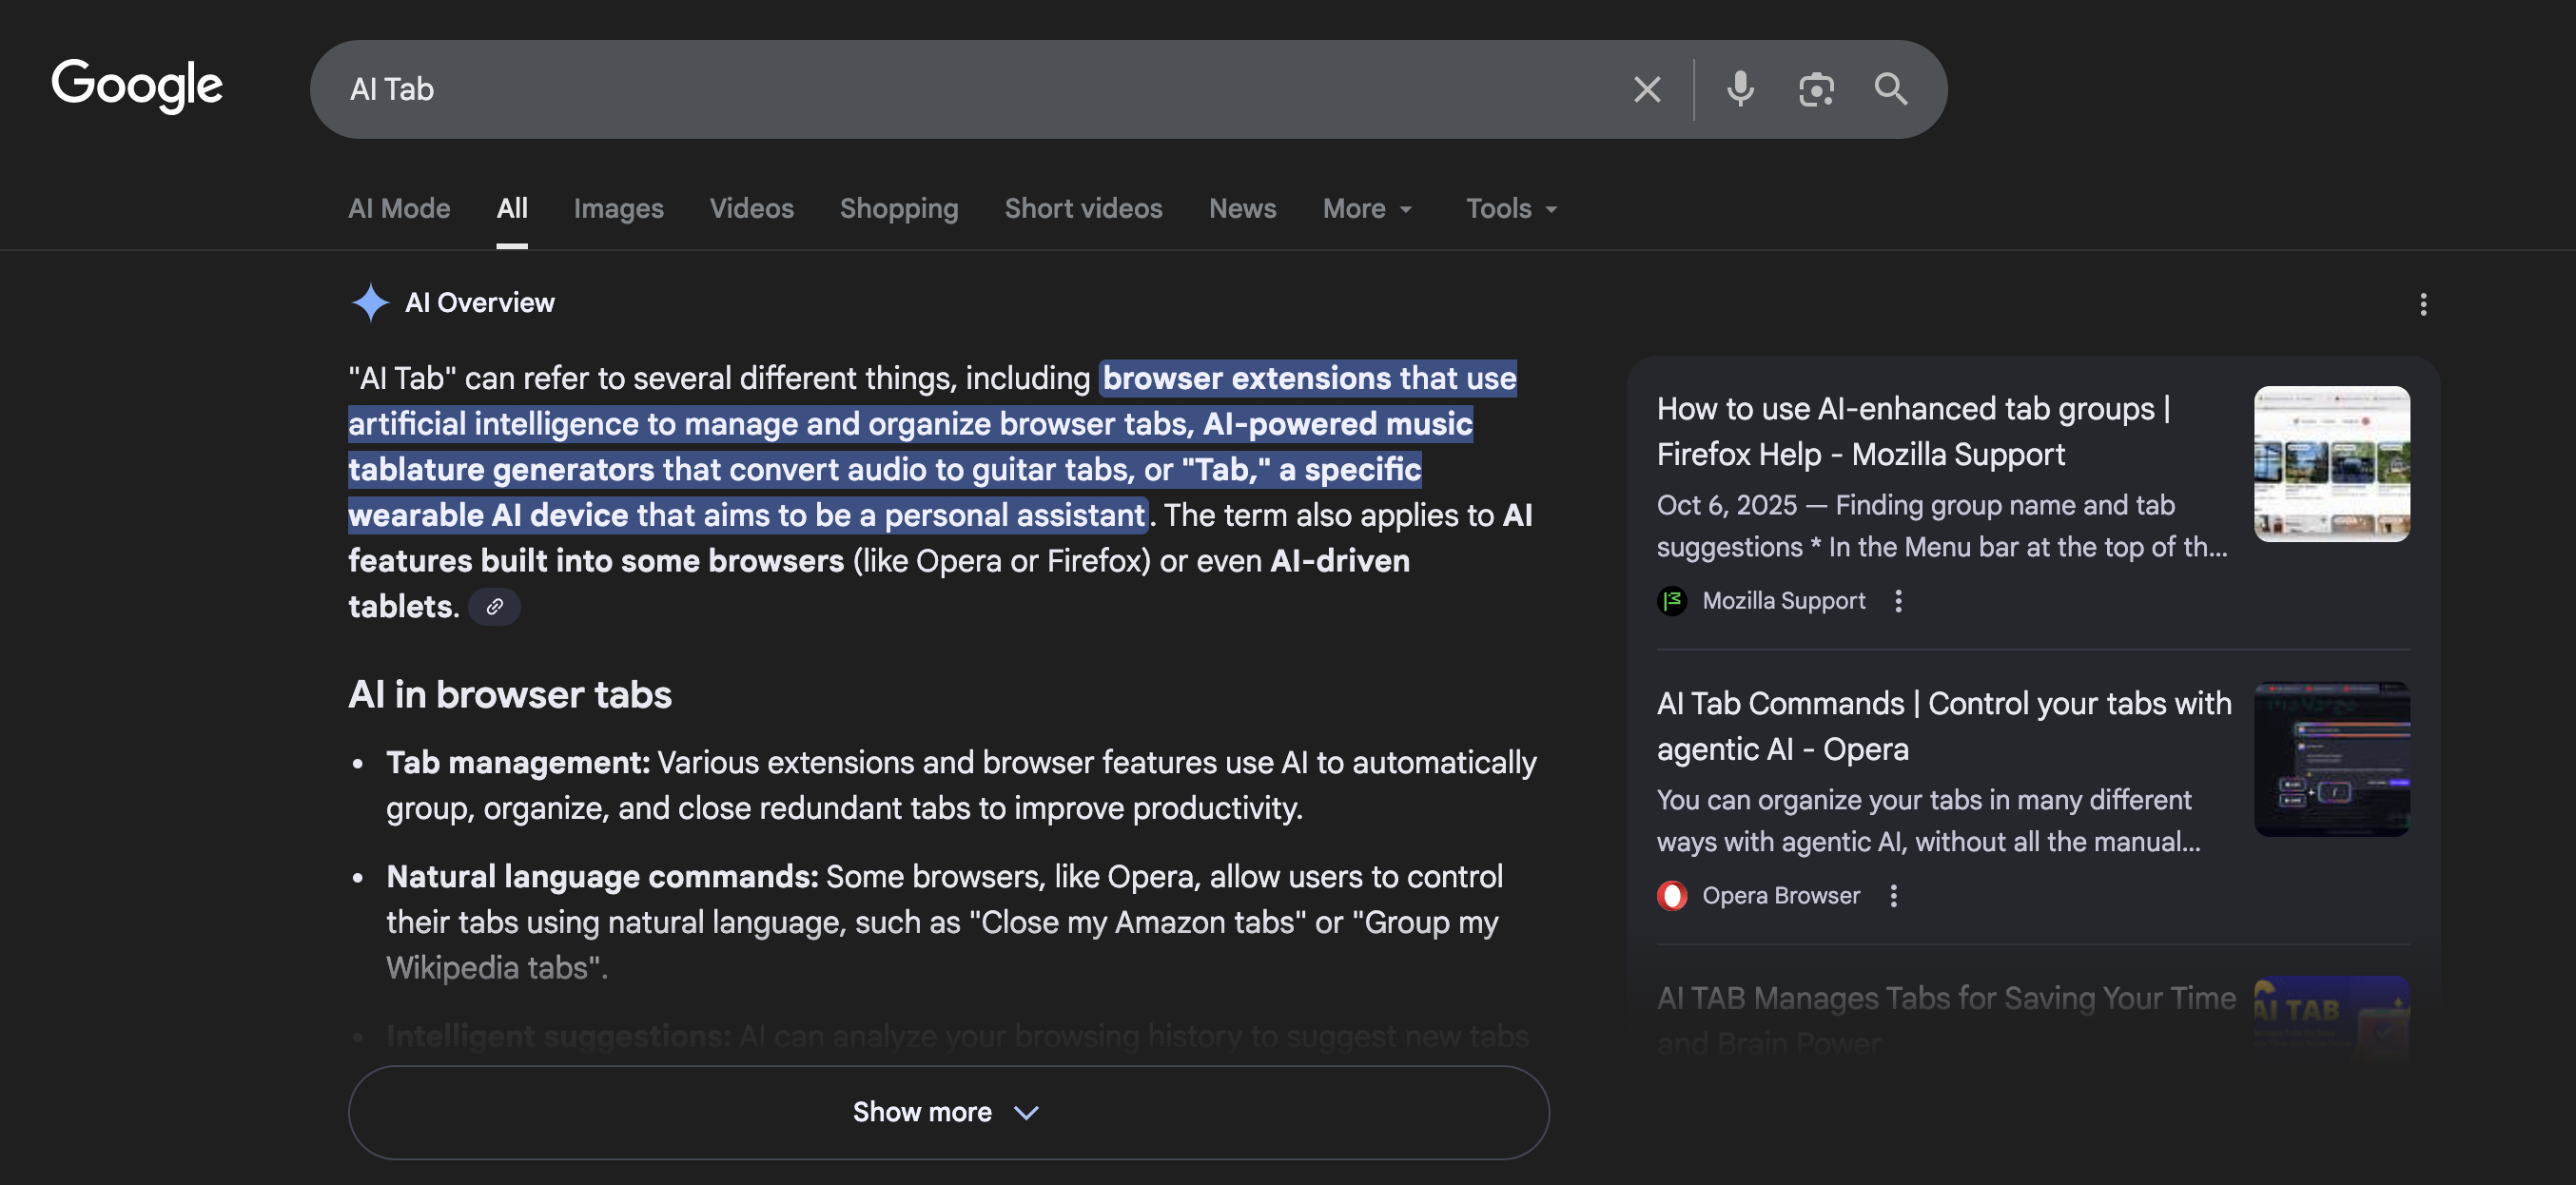Click the link chip after 'tablets.'
Image resolution: width=2576 pixels, height=1185 pixels.
[x=494, y=607]
